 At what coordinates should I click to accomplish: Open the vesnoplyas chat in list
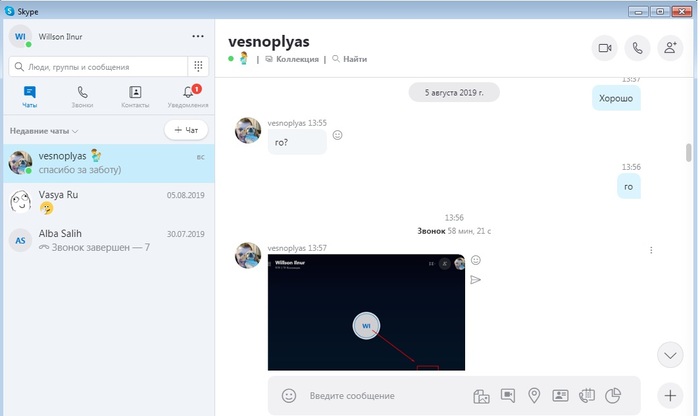[x=109, y=163]
